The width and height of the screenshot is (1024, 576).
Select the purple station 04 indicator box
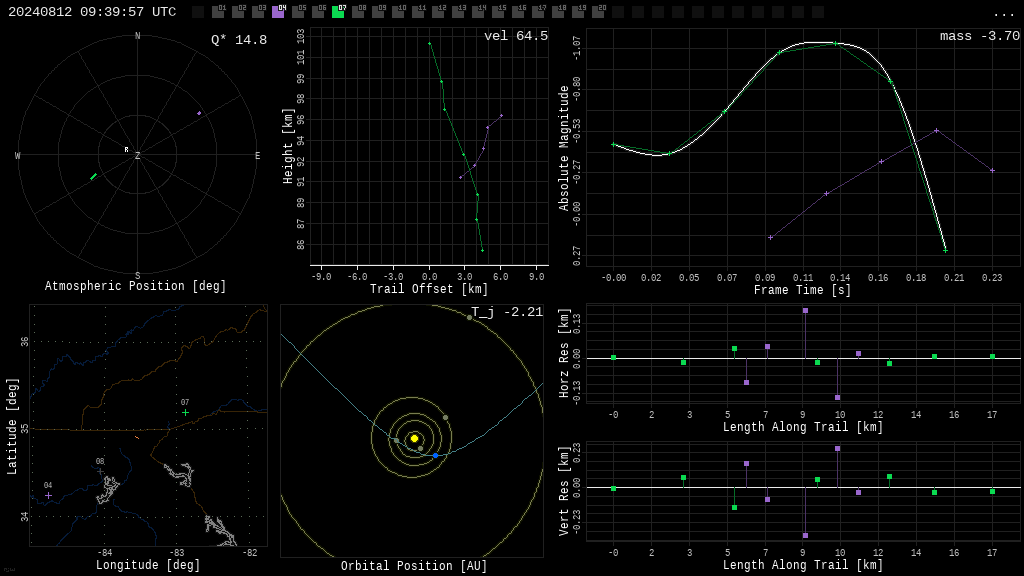pos(278,11)
